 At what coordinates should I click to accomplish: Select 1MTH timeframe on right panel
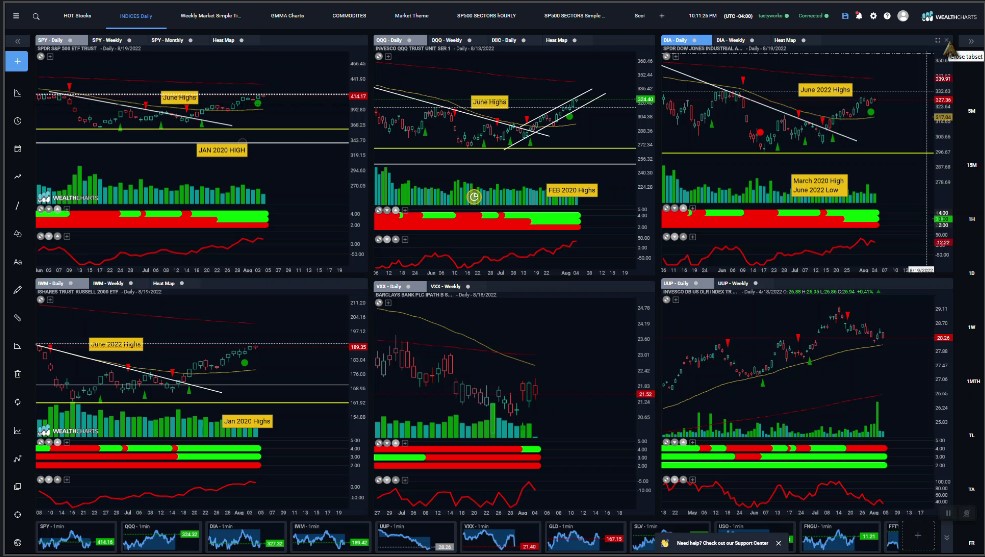(972, 381)
